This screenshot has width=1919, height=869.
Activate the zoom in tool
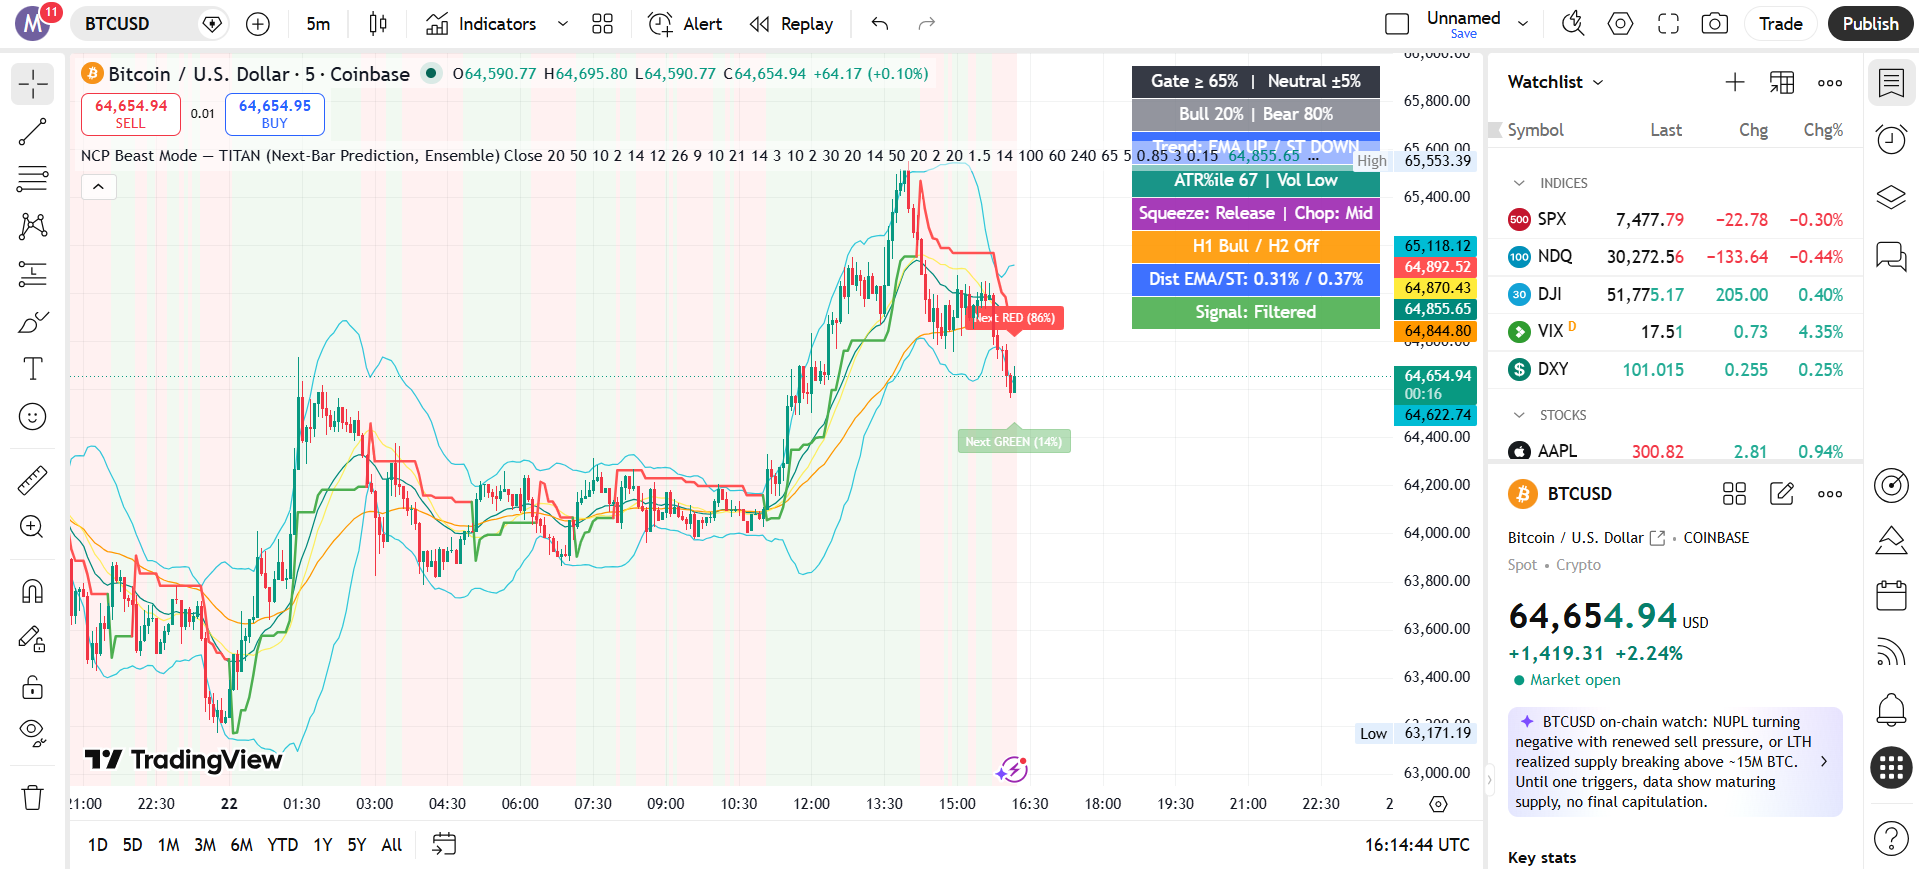pos(33,527)
